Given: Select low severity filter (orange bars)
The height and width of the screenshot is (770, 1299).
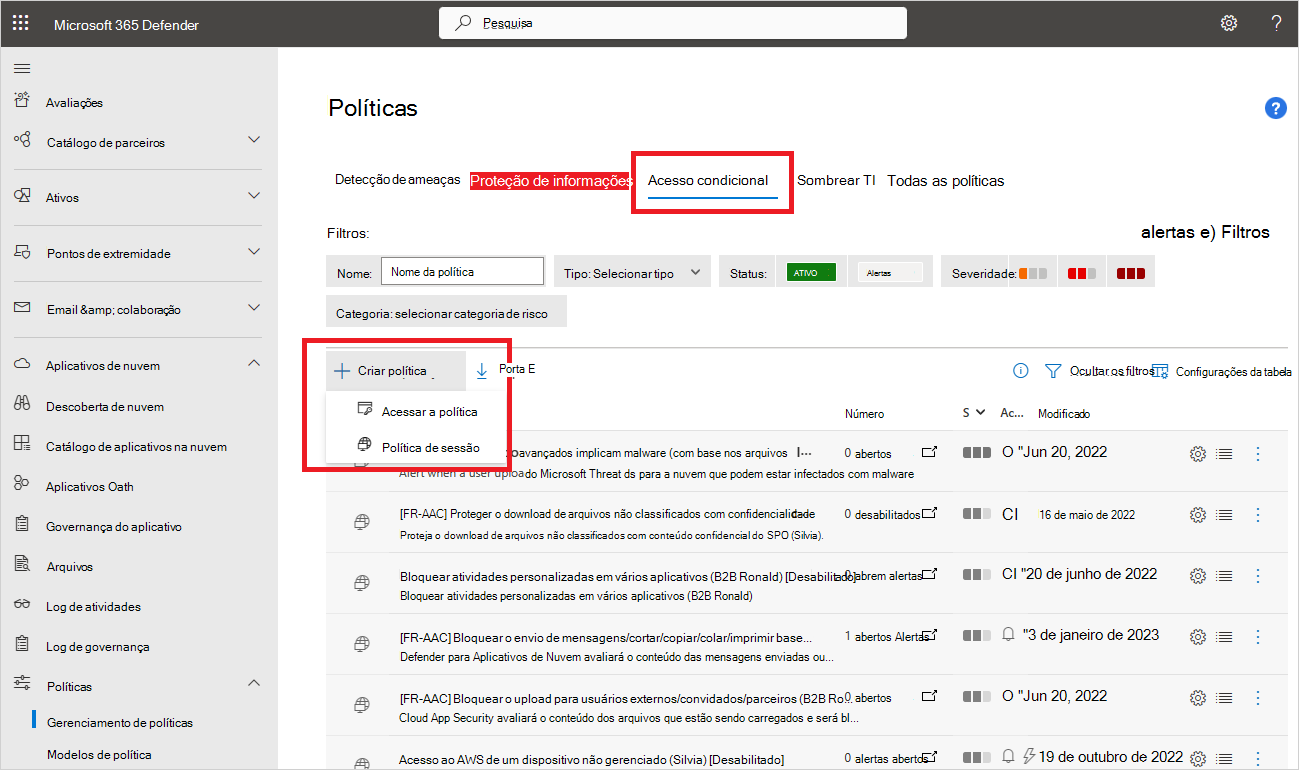Looking at the screenshot, I should coord(1034,273).
